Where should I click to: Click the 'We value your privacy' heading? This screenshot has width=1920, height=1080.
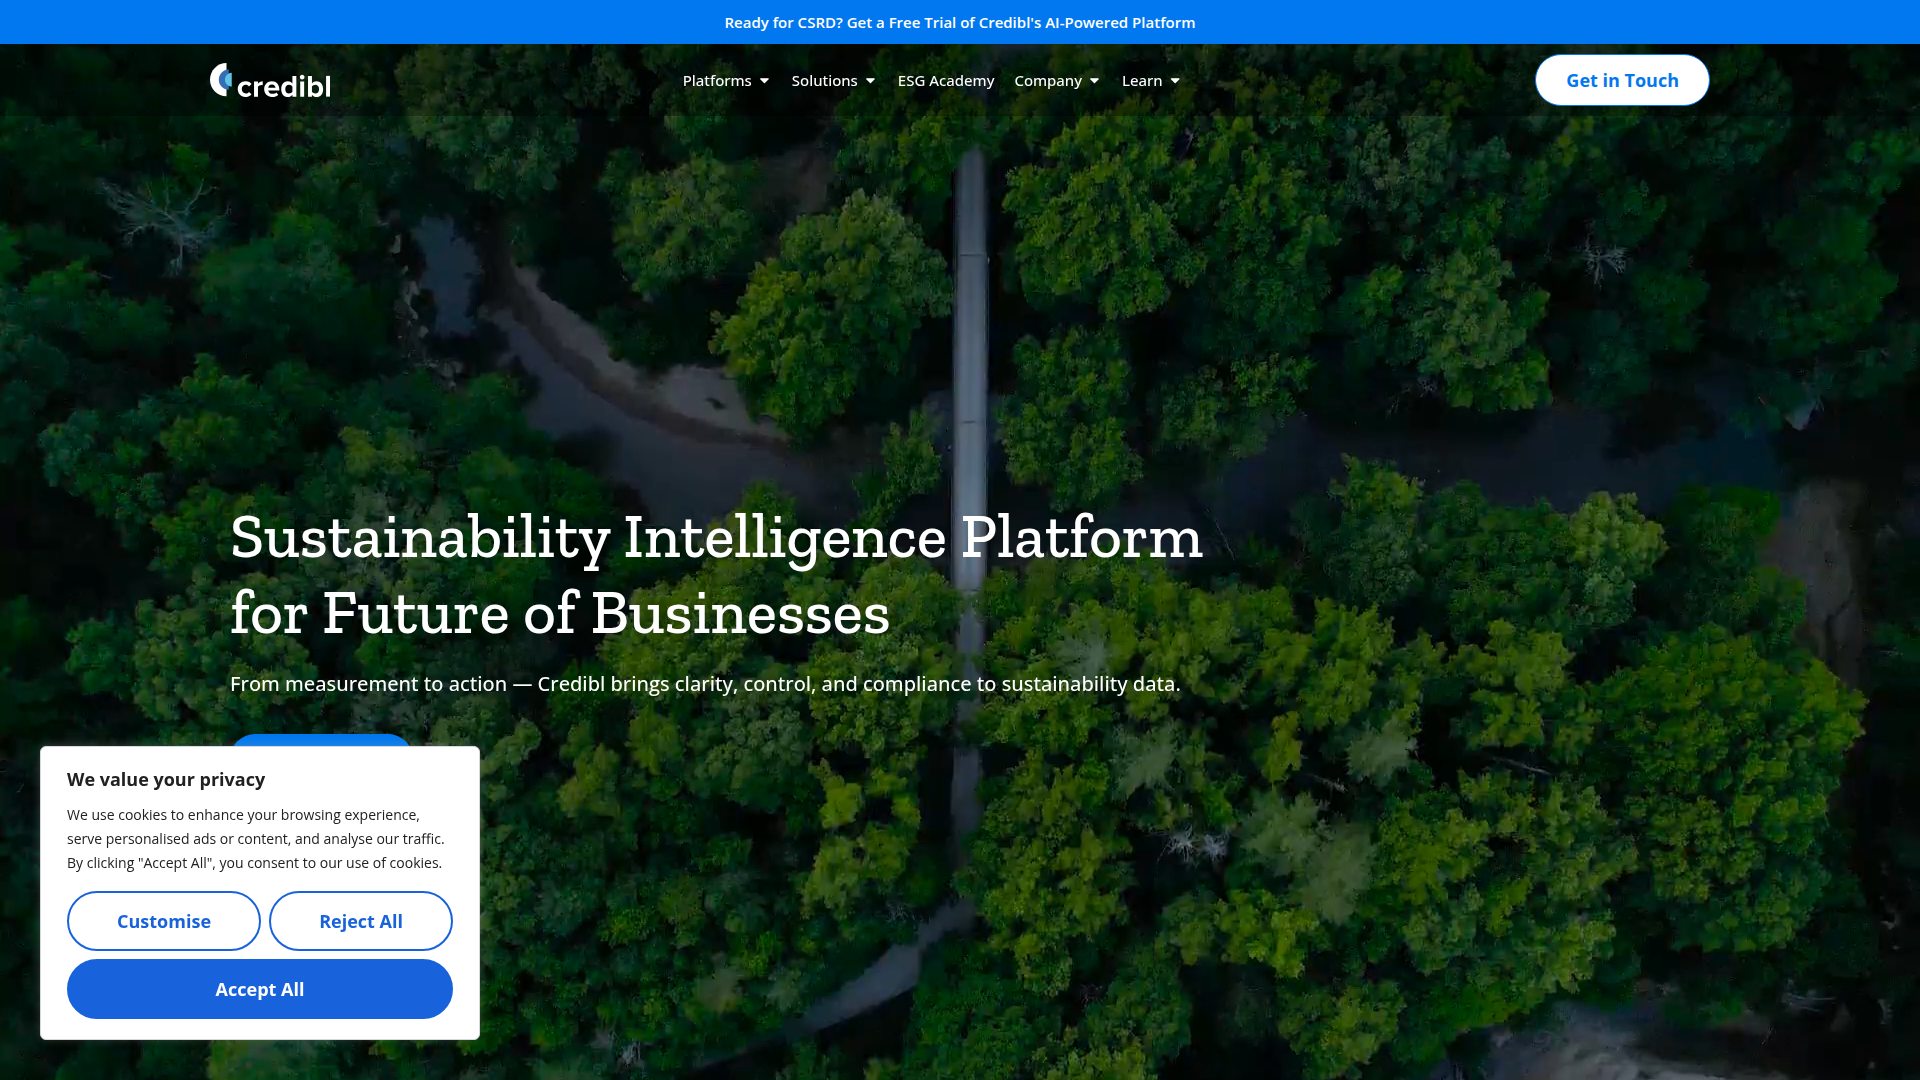166,779
